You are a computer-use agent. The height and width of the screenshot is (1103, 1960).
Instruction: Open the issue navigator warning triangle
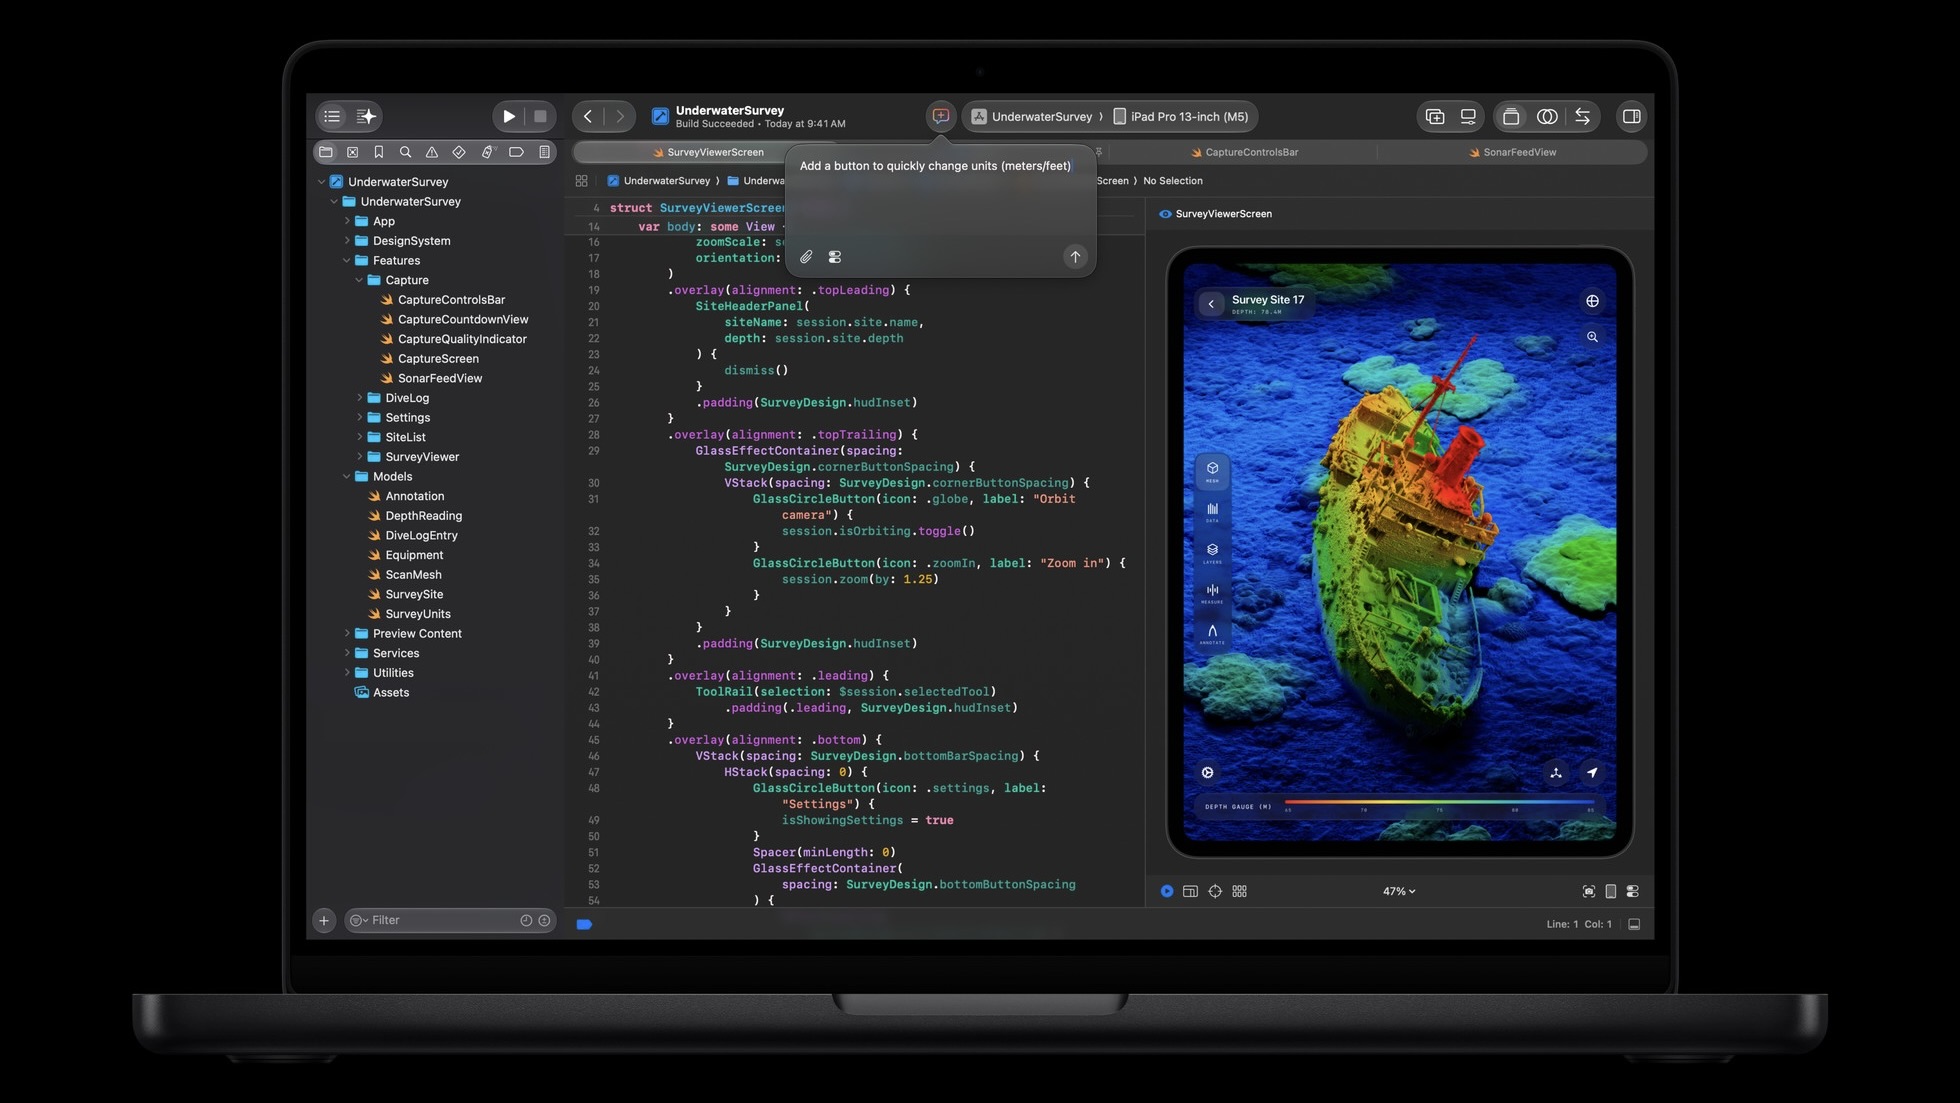432,152
